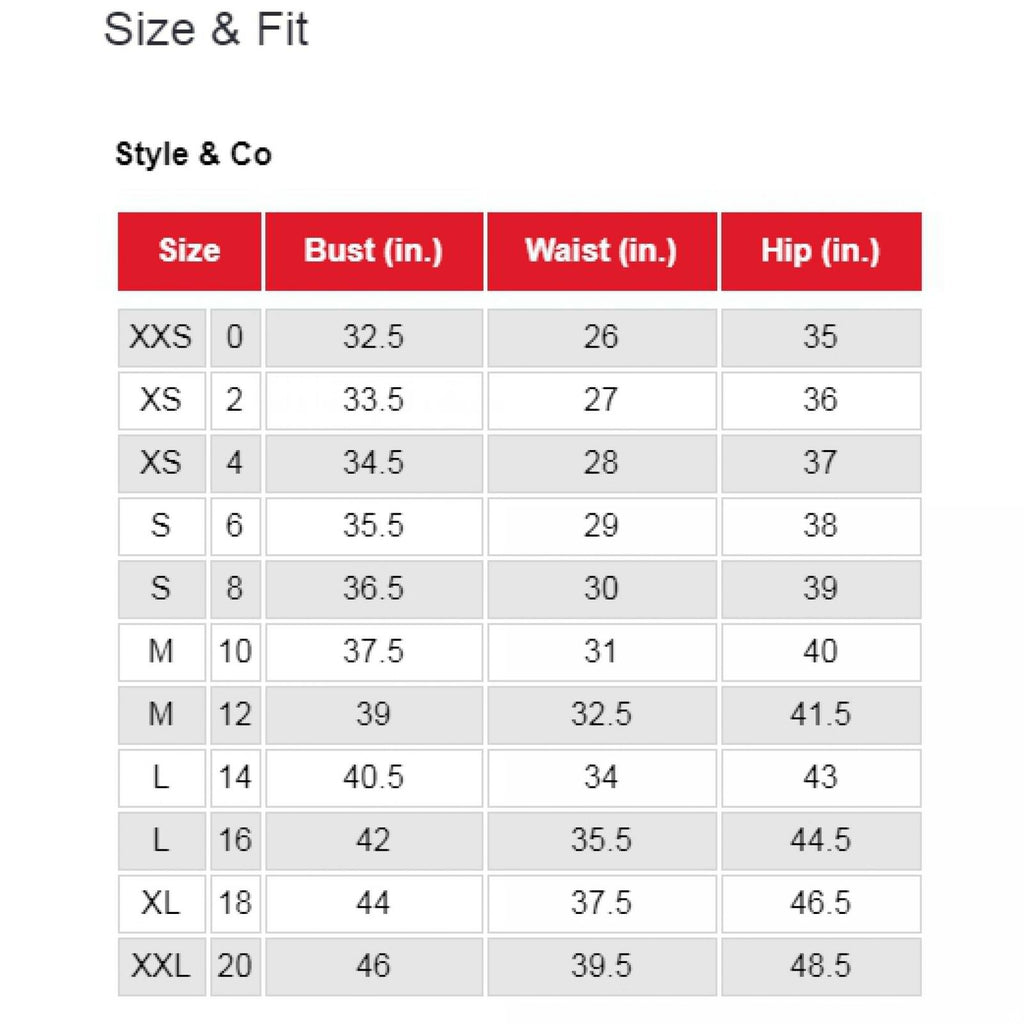This screenshot has width=1024, height=1024.
Task: Click the Waist (in.) column header
Action: coord(601,250)
